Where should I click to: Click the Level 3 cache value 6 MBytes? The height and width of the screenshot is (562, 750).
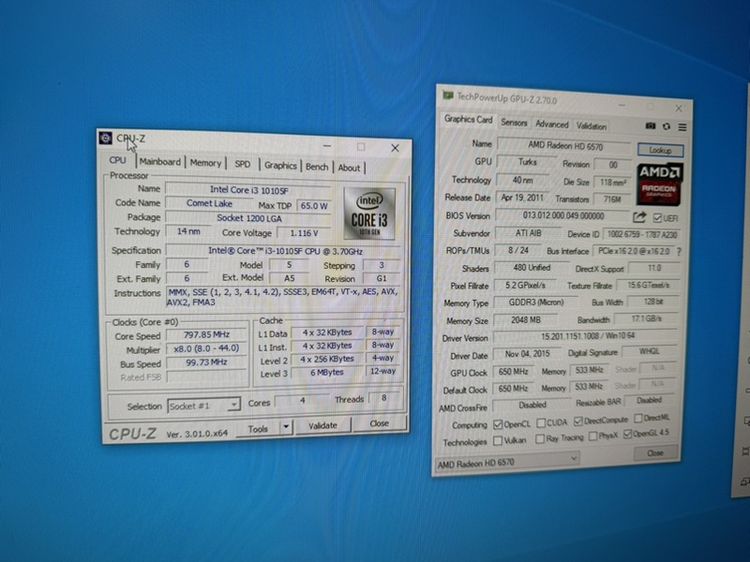tap(327, 372)
